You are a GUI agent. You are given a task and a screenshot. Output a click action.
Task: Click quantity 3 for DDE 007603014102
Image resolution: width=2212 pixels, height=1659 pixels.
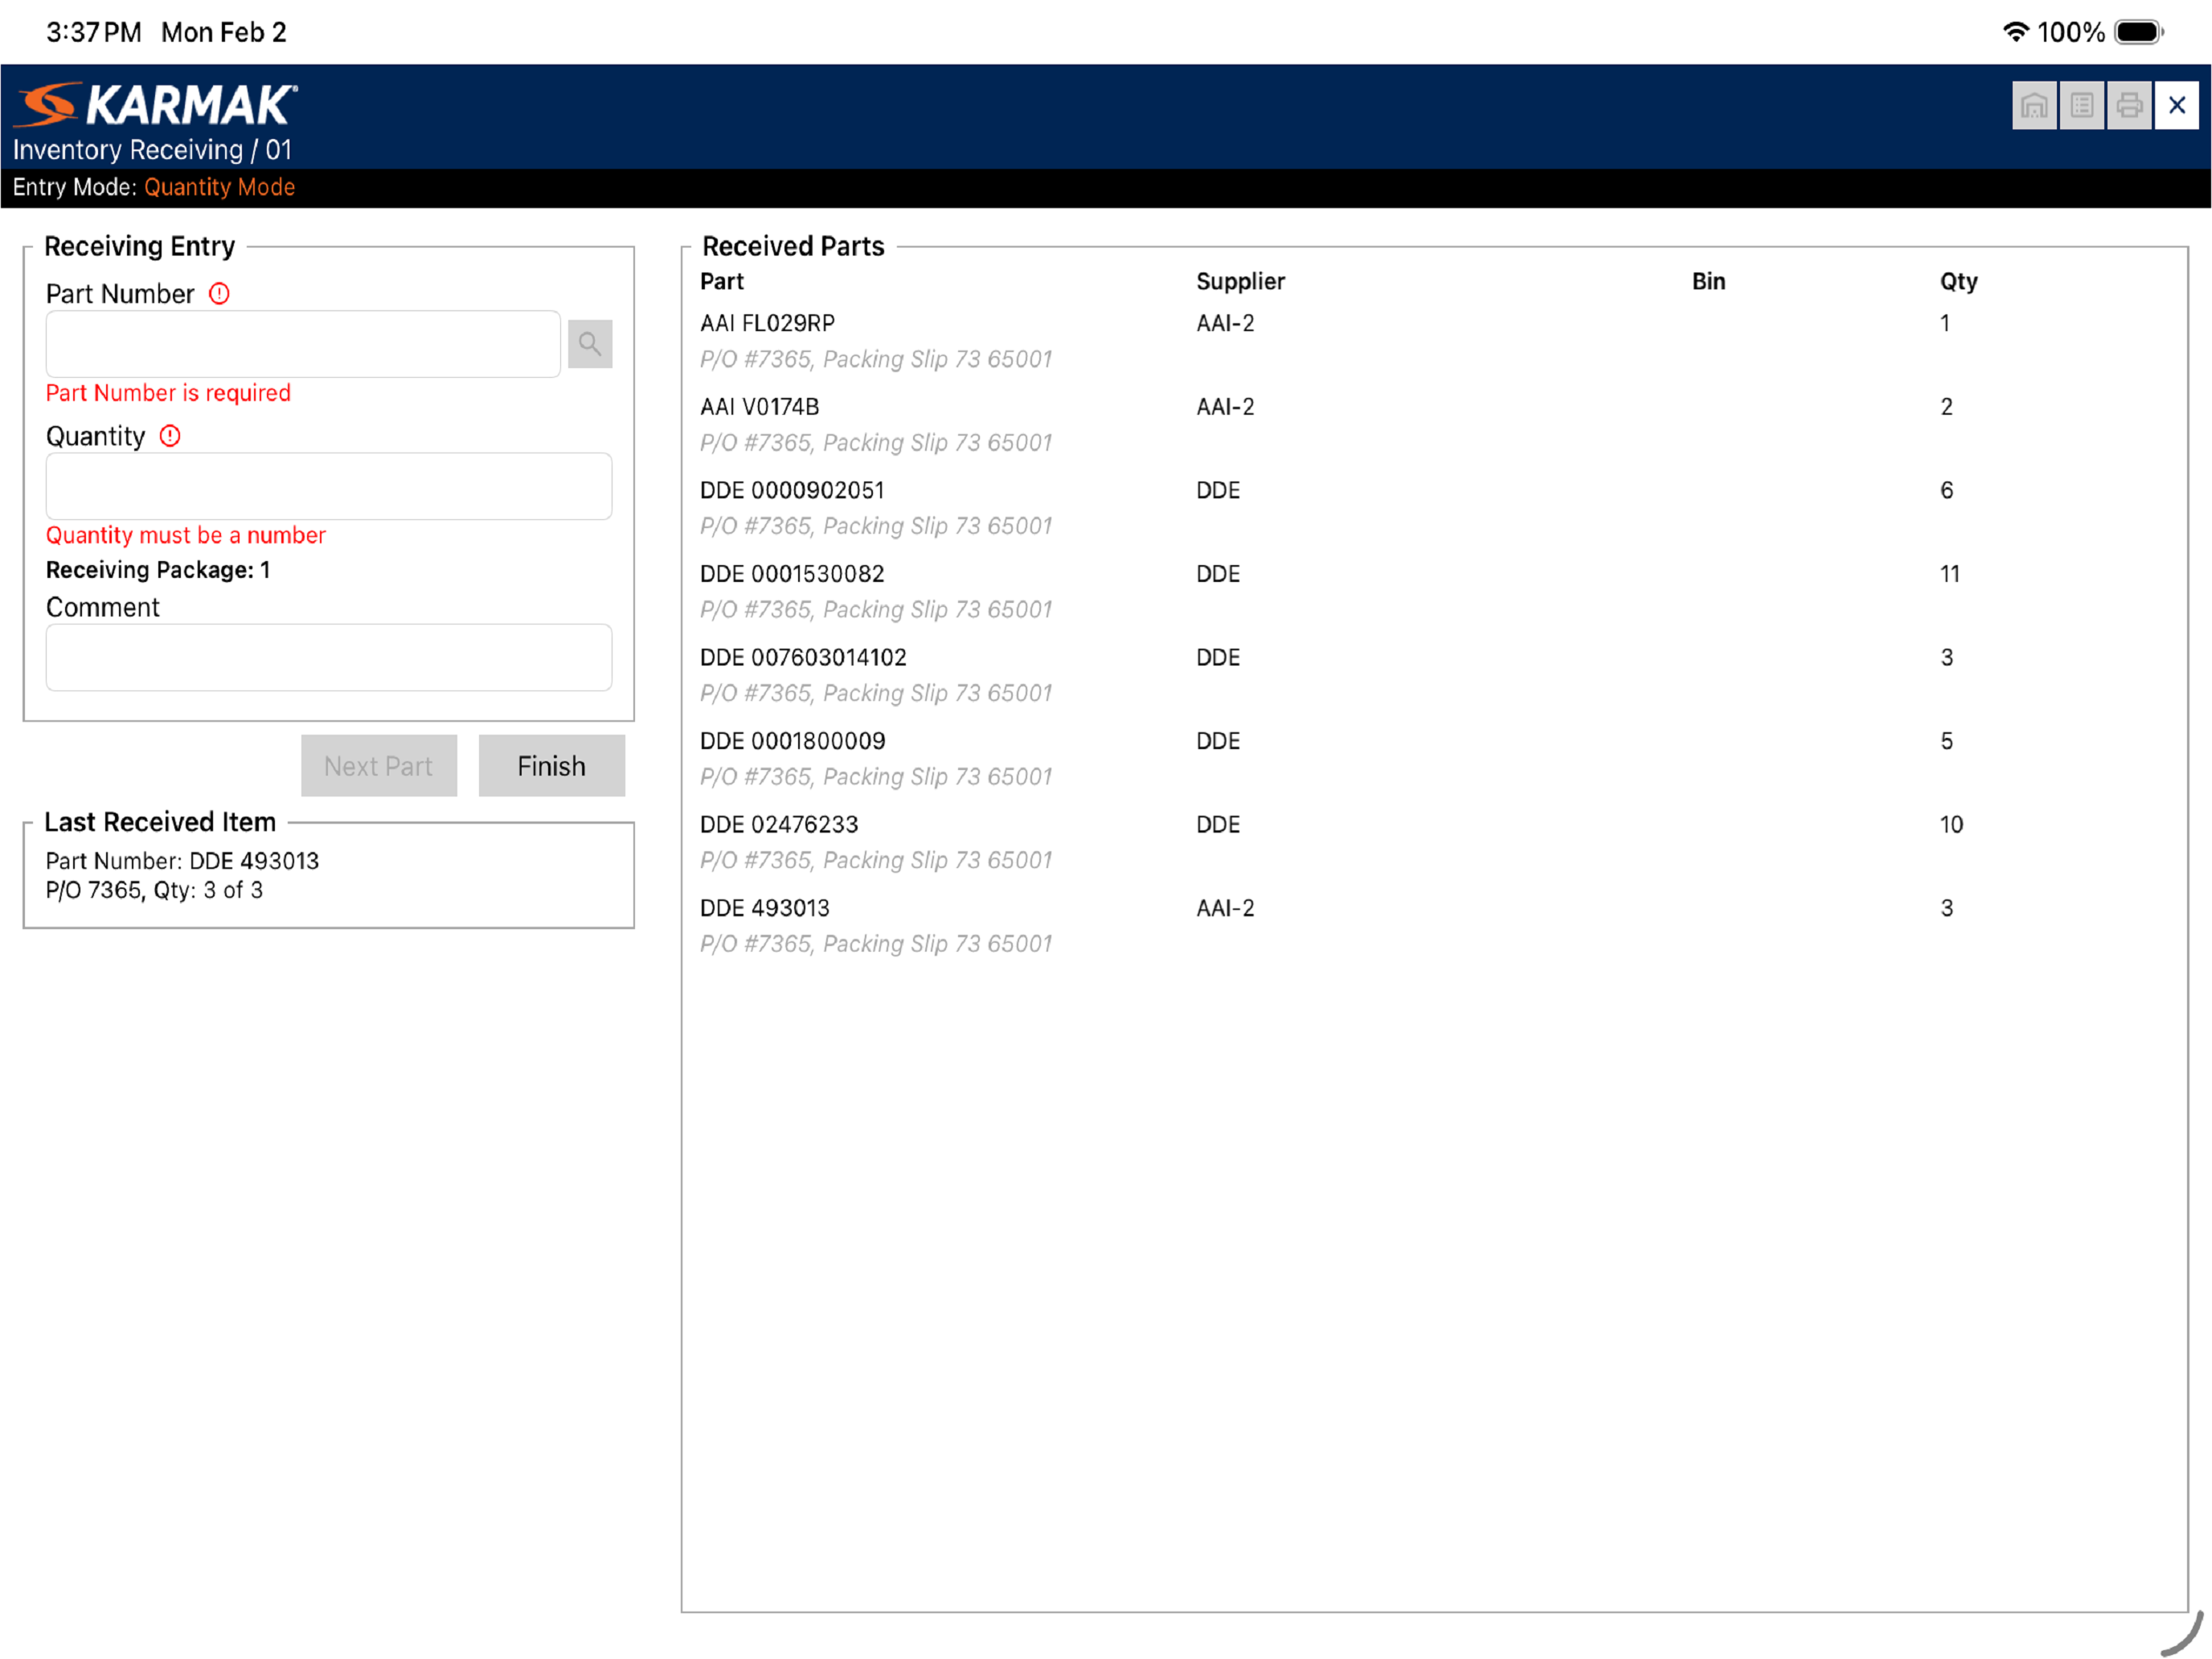(1946, 657)
